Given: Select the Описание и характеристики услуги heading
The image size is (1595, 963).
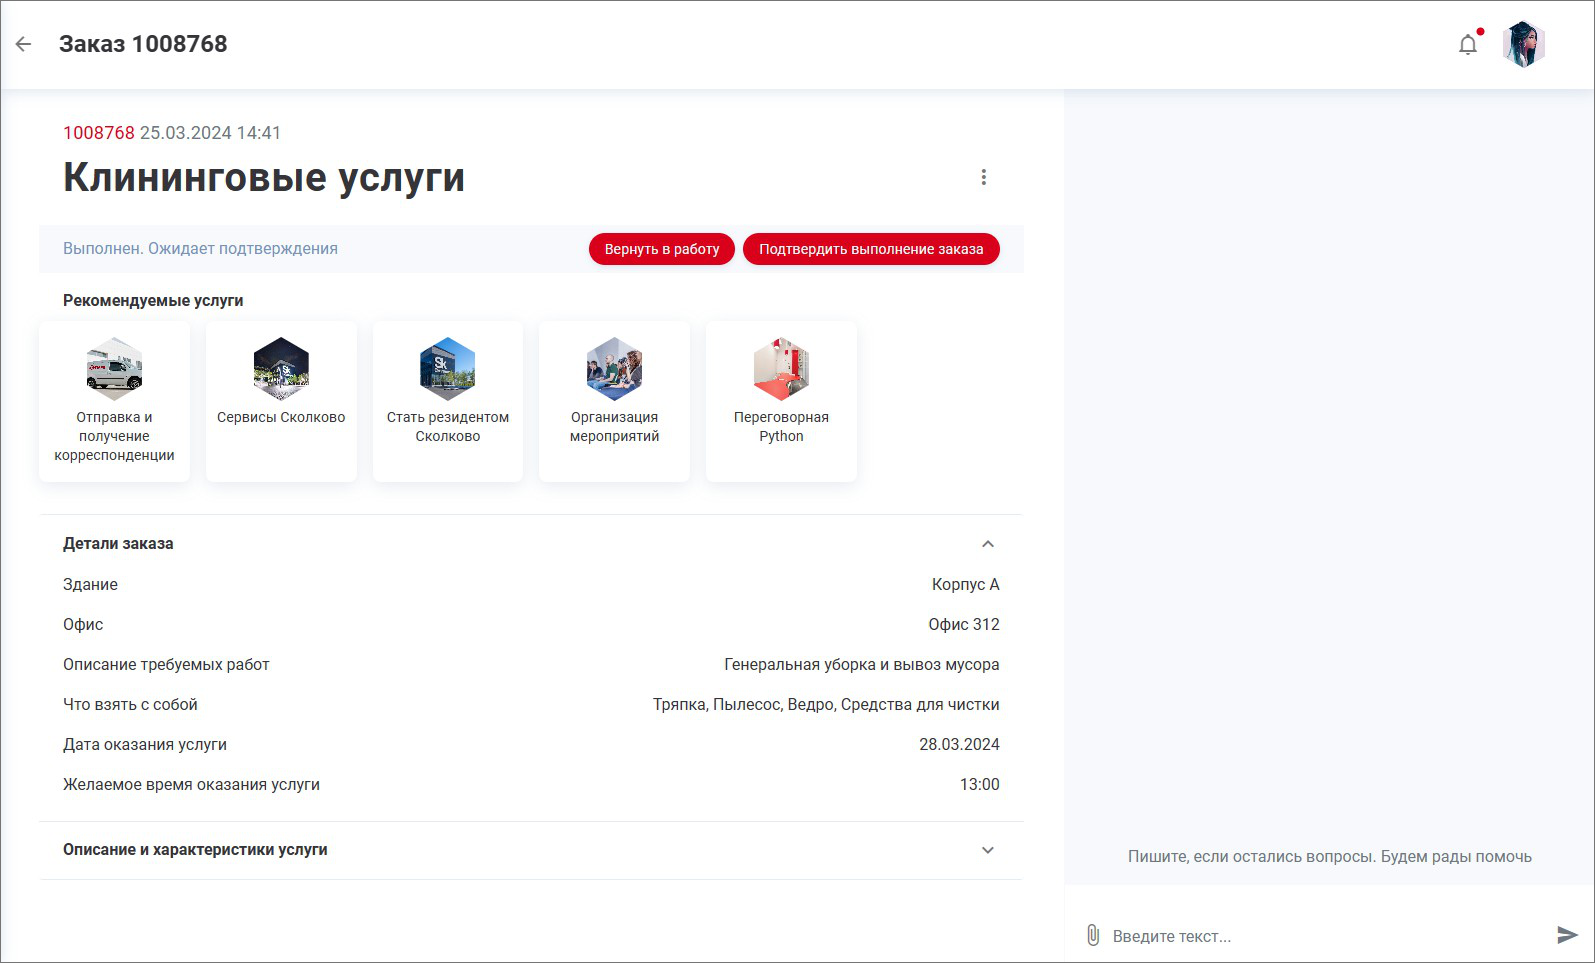Looking at the screenshot, I should tap(195, 850).
